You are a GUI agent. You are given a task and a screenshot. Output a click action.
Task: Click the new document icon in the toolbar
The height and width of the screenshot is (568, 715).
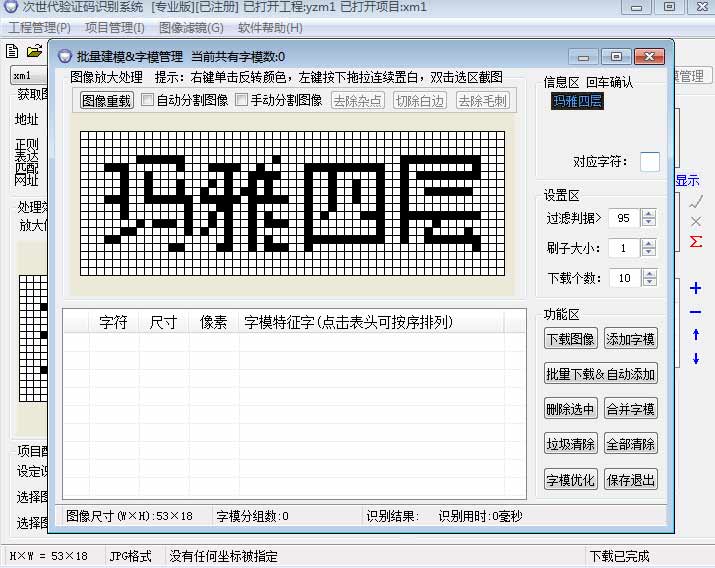pyautogui.click(x=12, y=51)
